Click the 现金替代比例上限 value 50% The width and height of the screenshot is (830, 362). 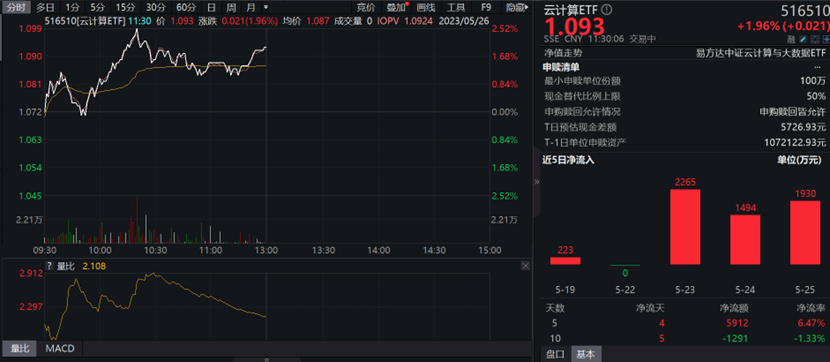[817, 96]
